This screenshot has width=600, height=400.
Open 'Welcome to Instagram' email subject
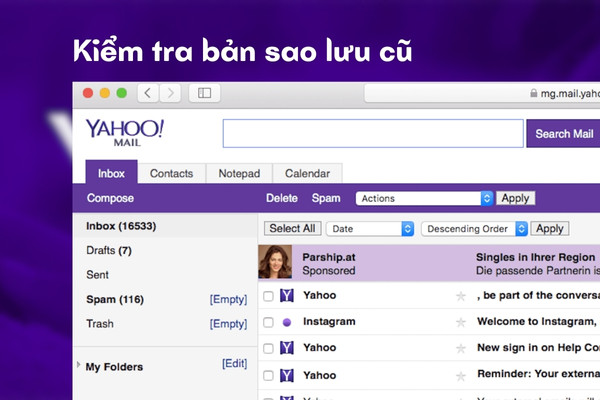536,322
